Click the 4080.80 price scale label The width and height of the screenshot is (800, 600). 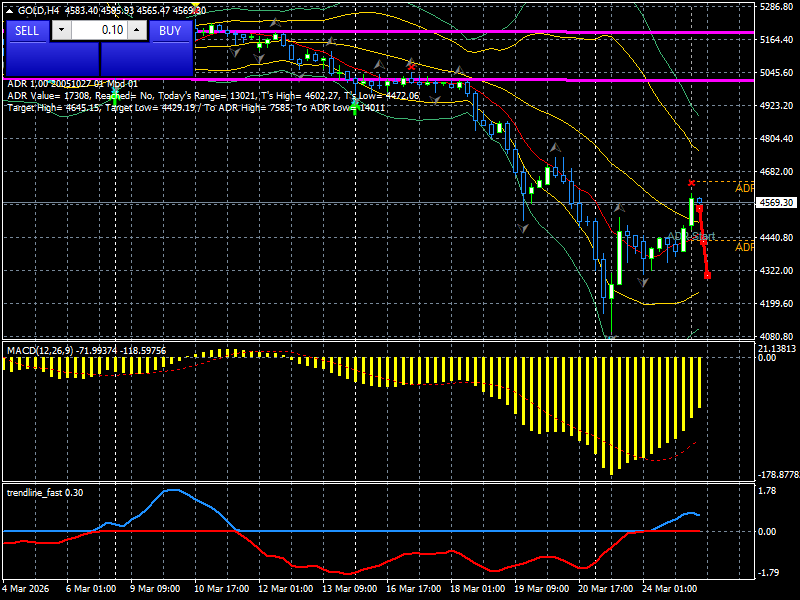coord(776,336)
